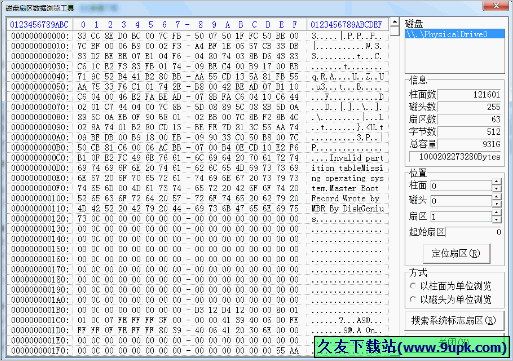The width and height of the screenshot is (513, 361).
Task: Select 以磁头为单位浏览 radio option
Action: pyautogui.click(x=451, y=300)
